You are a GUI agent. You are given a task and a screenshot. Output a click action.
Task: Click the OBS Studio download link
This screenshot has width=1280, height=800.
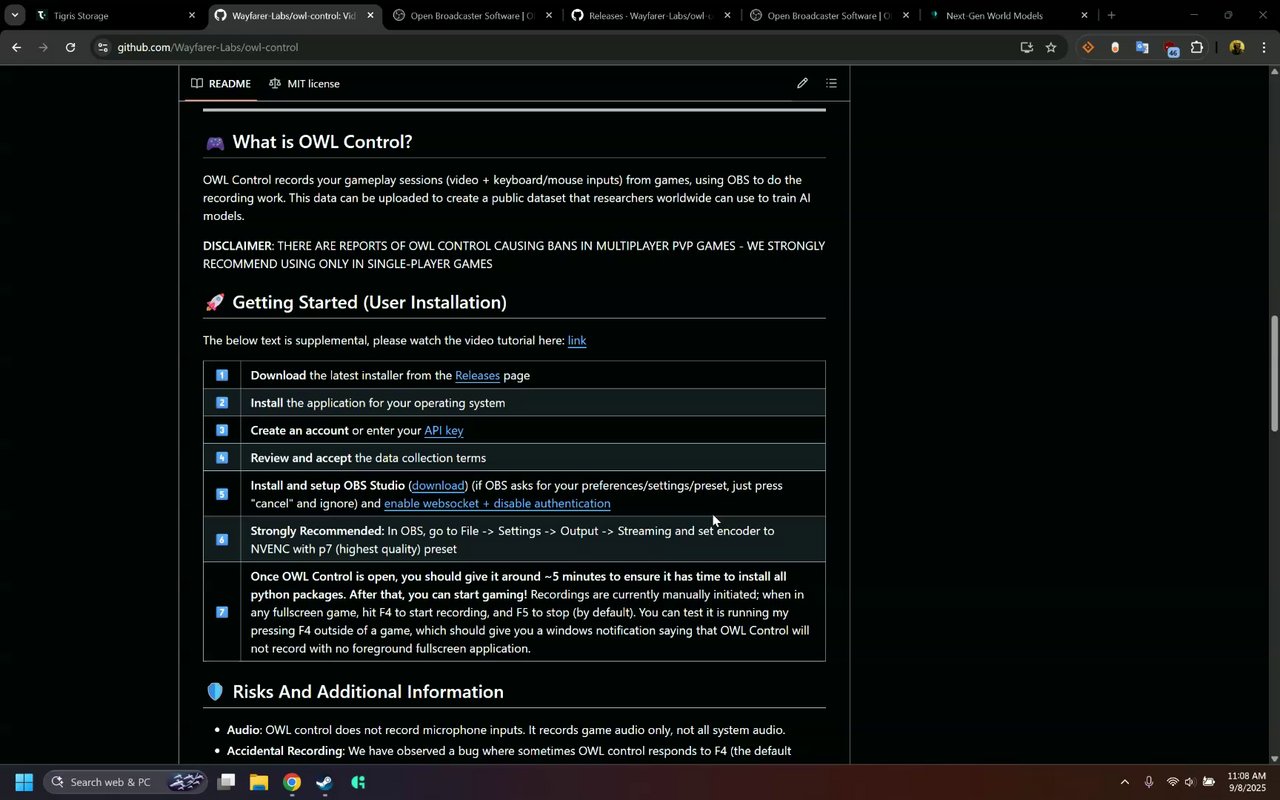point(438,485)
